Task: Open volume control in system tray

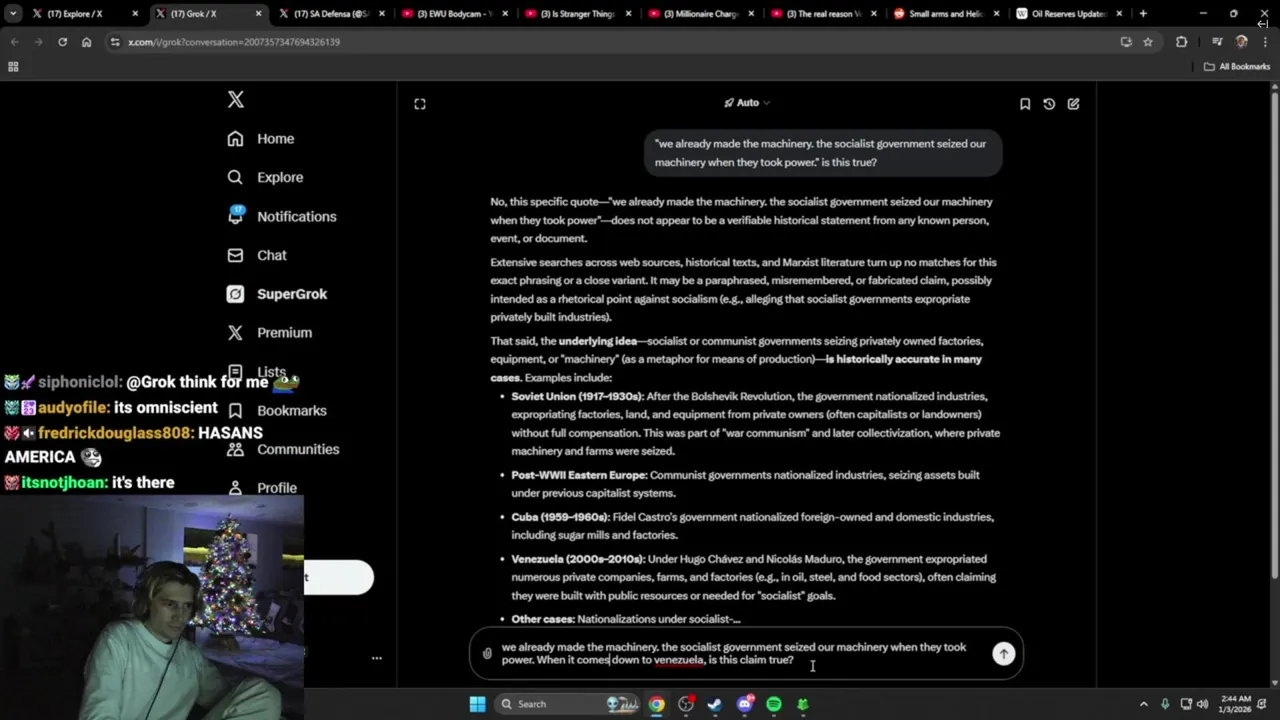Action: (1202, 704)
